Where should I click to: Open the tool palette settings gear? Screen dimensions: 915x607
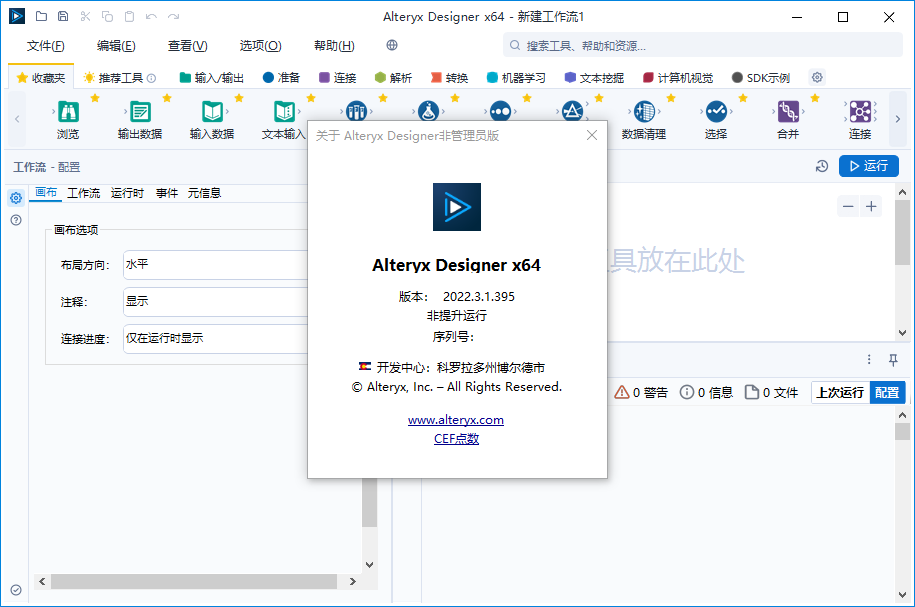point(816,76)
